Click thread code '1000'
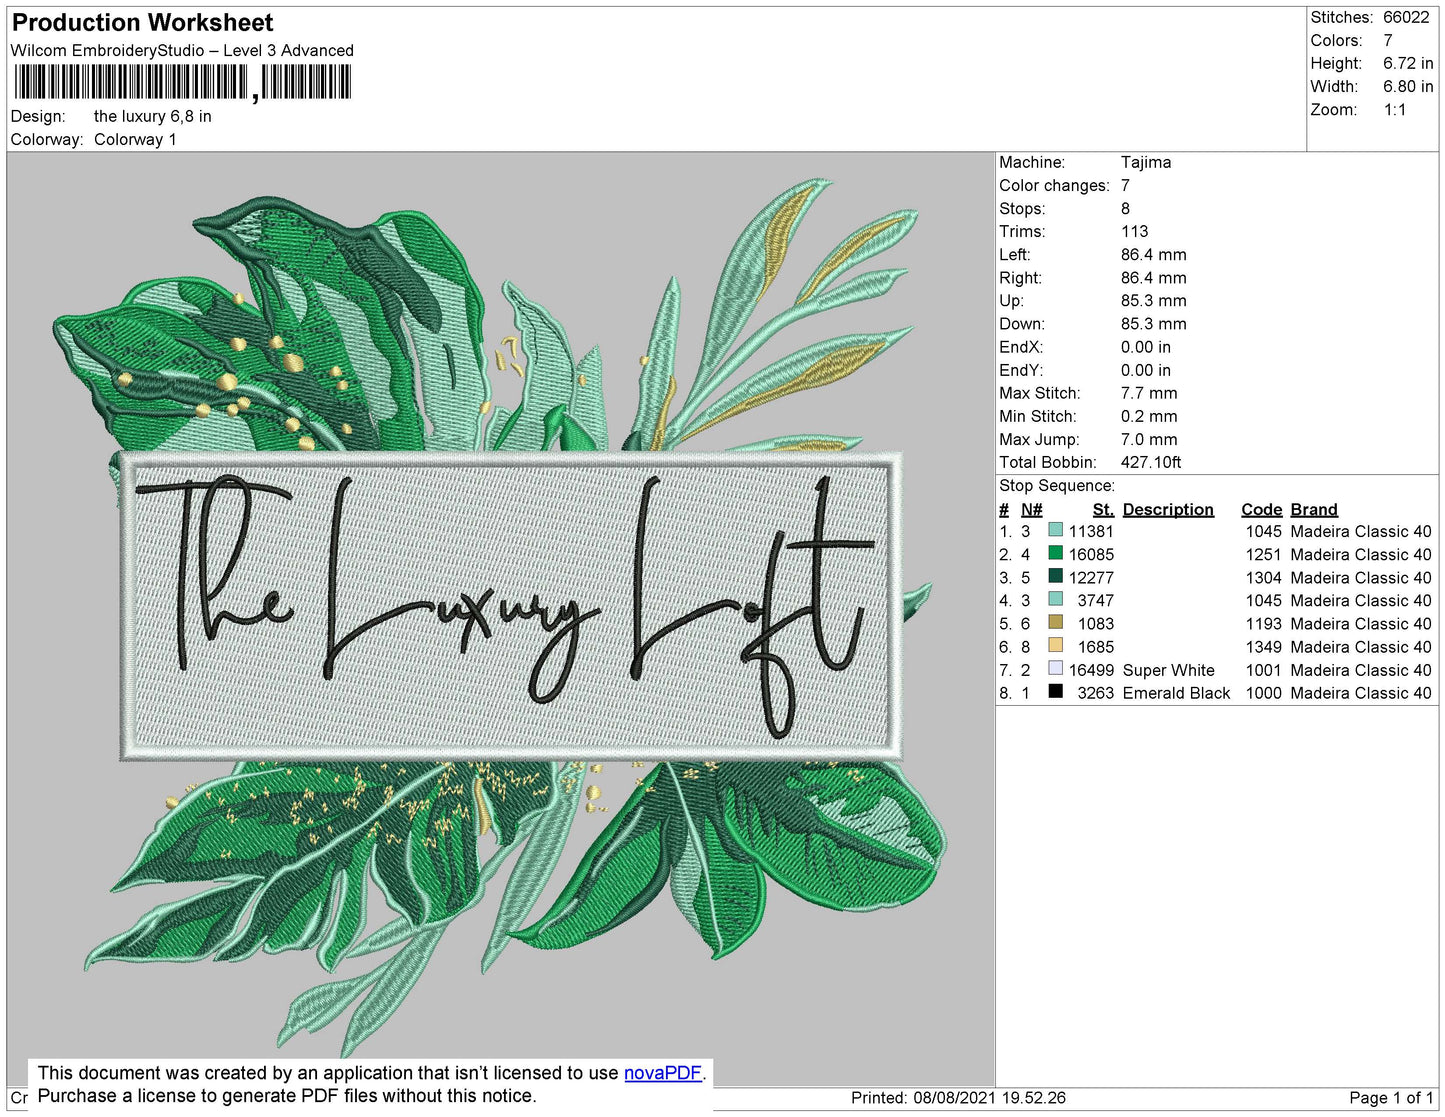The height and width of the screenshot is (1117, 1445). coord(1263,693)
